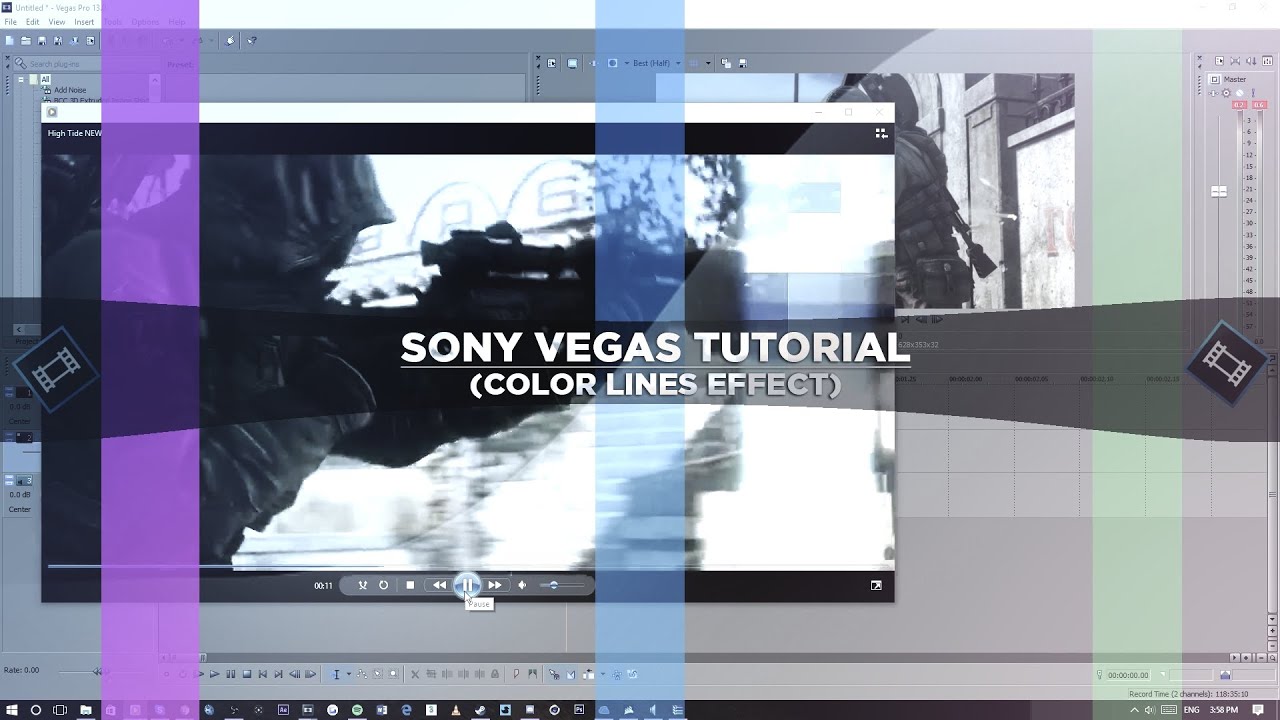The height and width of the screenshot is (720, 1280).
Task: Click Play in the Vegas transport bar
Action: (x=214, y=674)
